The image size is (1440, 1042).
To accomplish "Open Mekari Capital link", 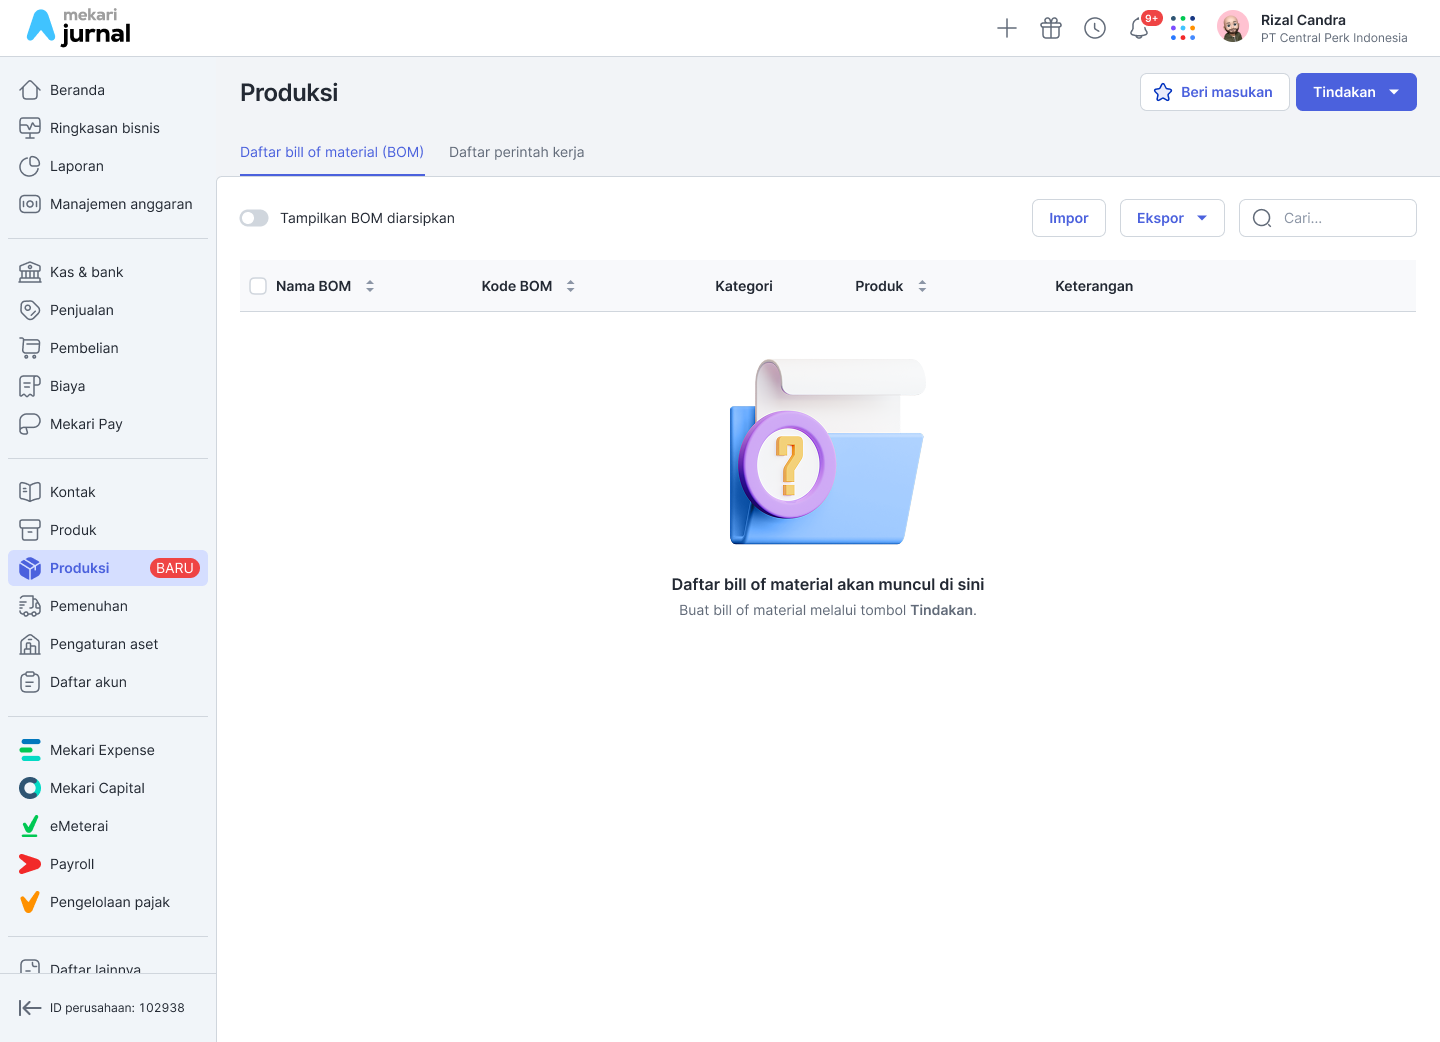I will [x=108, y=788].
